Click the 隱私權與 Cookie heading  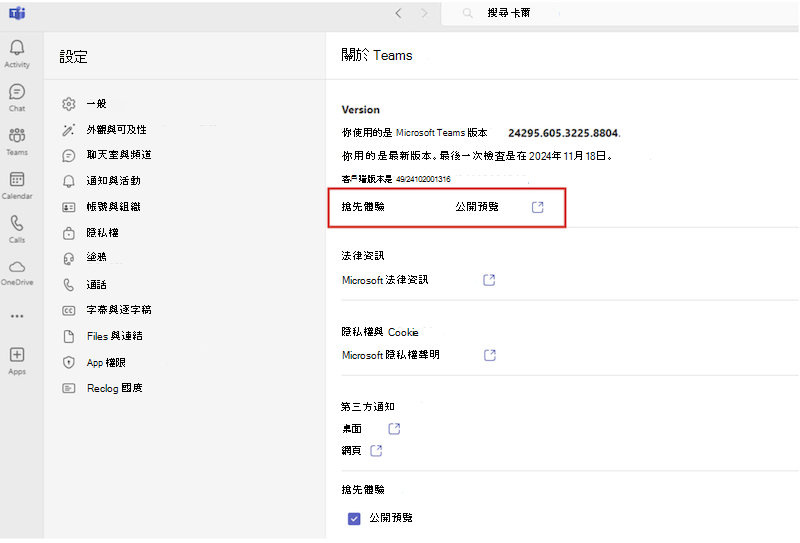380,332
